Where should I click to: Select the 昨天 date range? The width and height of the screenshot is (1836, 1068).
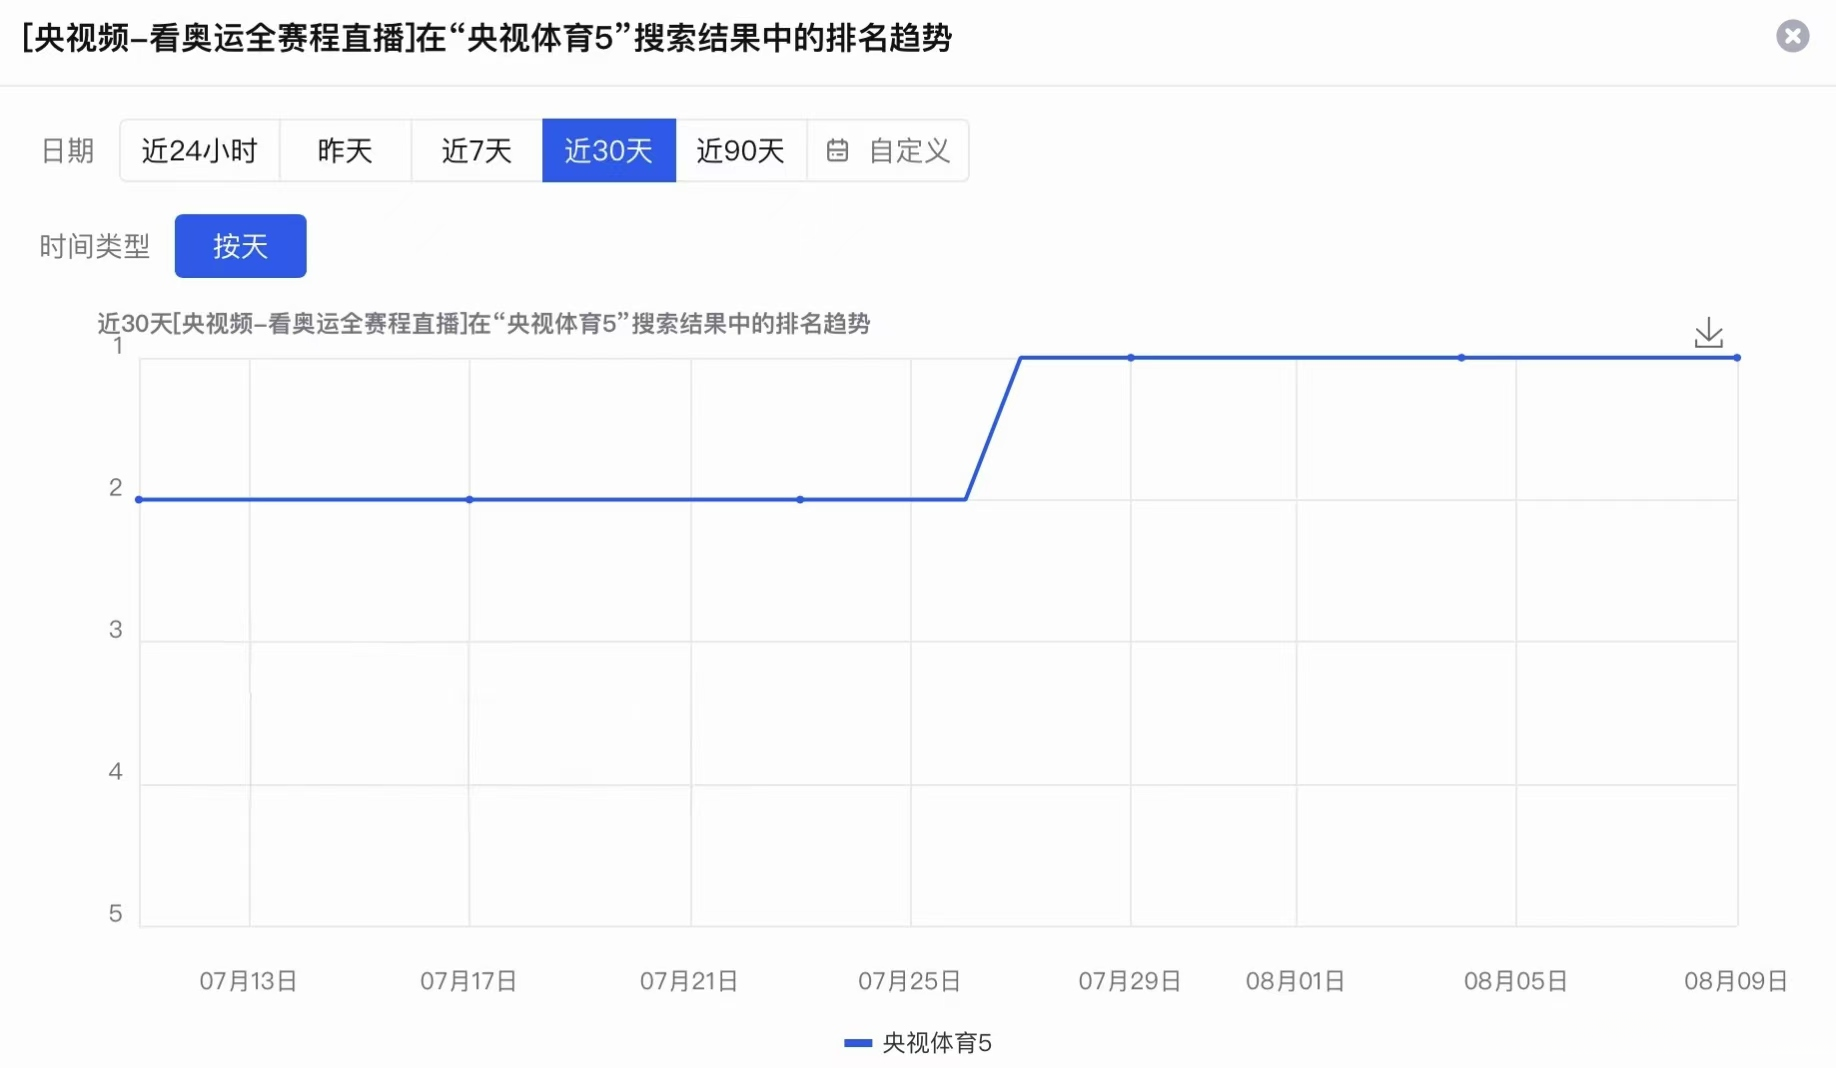click(345, 150)
